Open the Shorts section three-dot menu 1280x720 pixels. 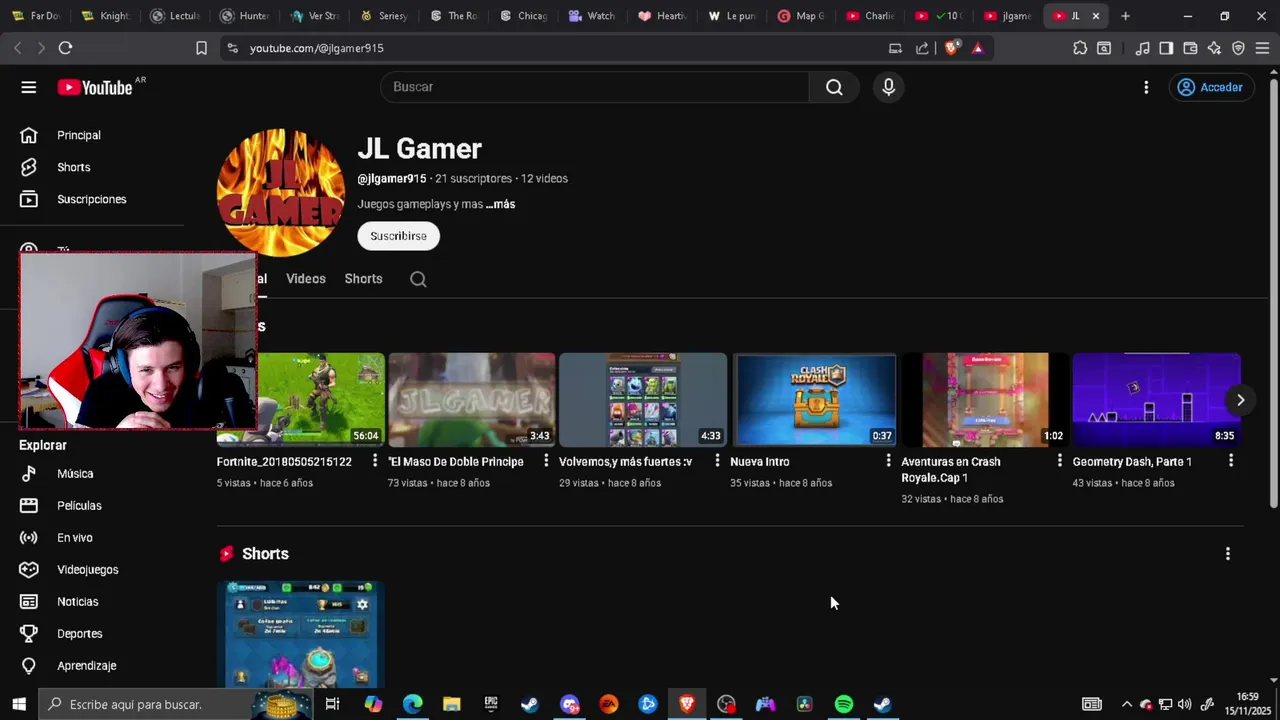point(1228,554)
